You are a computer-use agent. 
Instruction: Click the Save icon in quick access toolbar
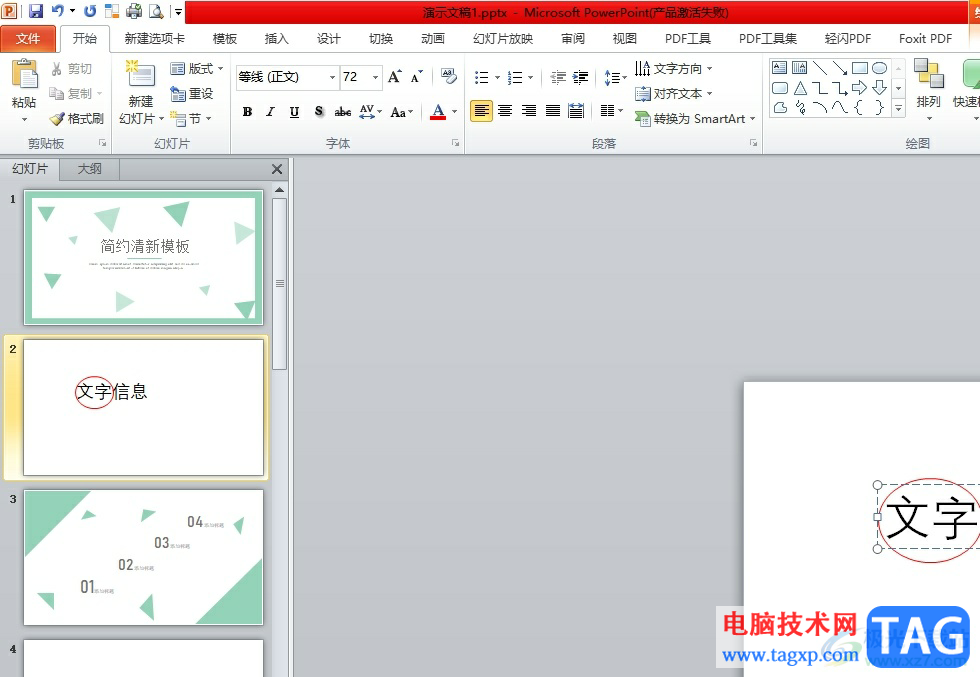coord(36,11)
